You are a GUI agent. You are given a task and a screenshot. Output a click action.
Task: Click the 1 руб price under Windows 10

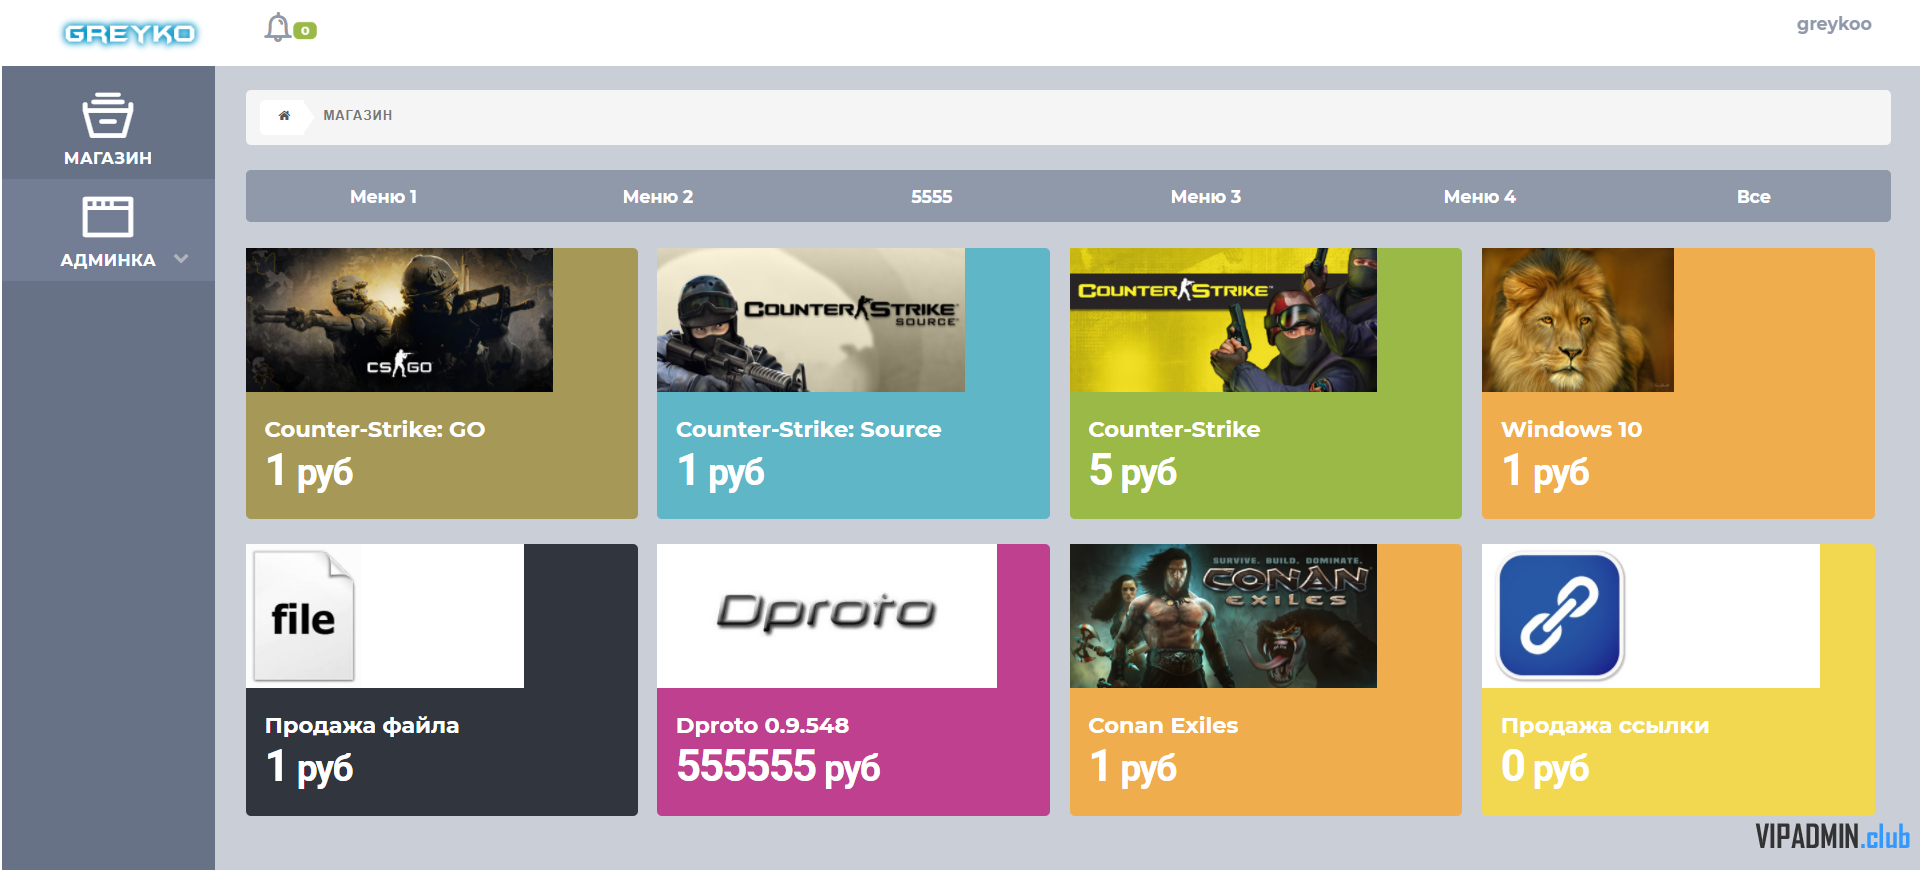click(x=1545, y=471)
